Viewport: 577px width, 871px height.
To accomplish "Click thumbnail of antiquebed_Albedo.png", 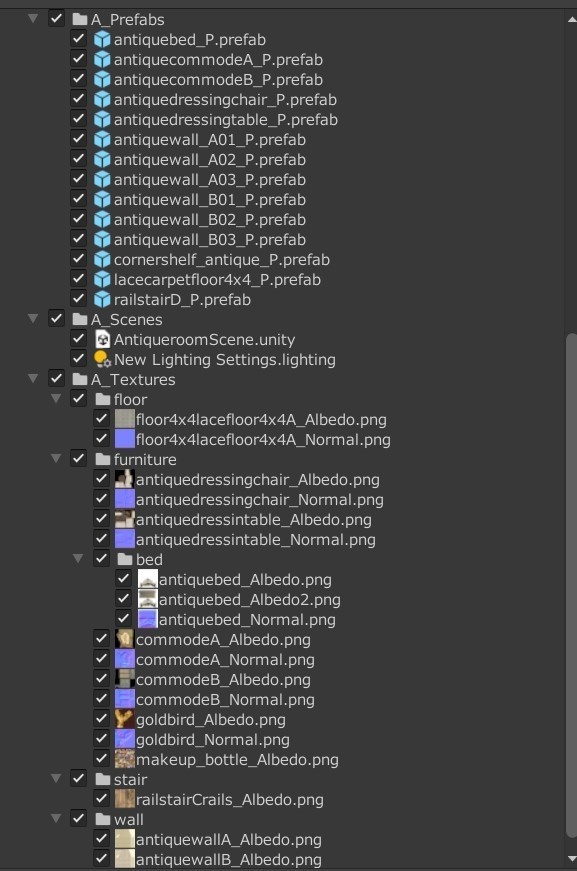I will click(x=148, y=579).
